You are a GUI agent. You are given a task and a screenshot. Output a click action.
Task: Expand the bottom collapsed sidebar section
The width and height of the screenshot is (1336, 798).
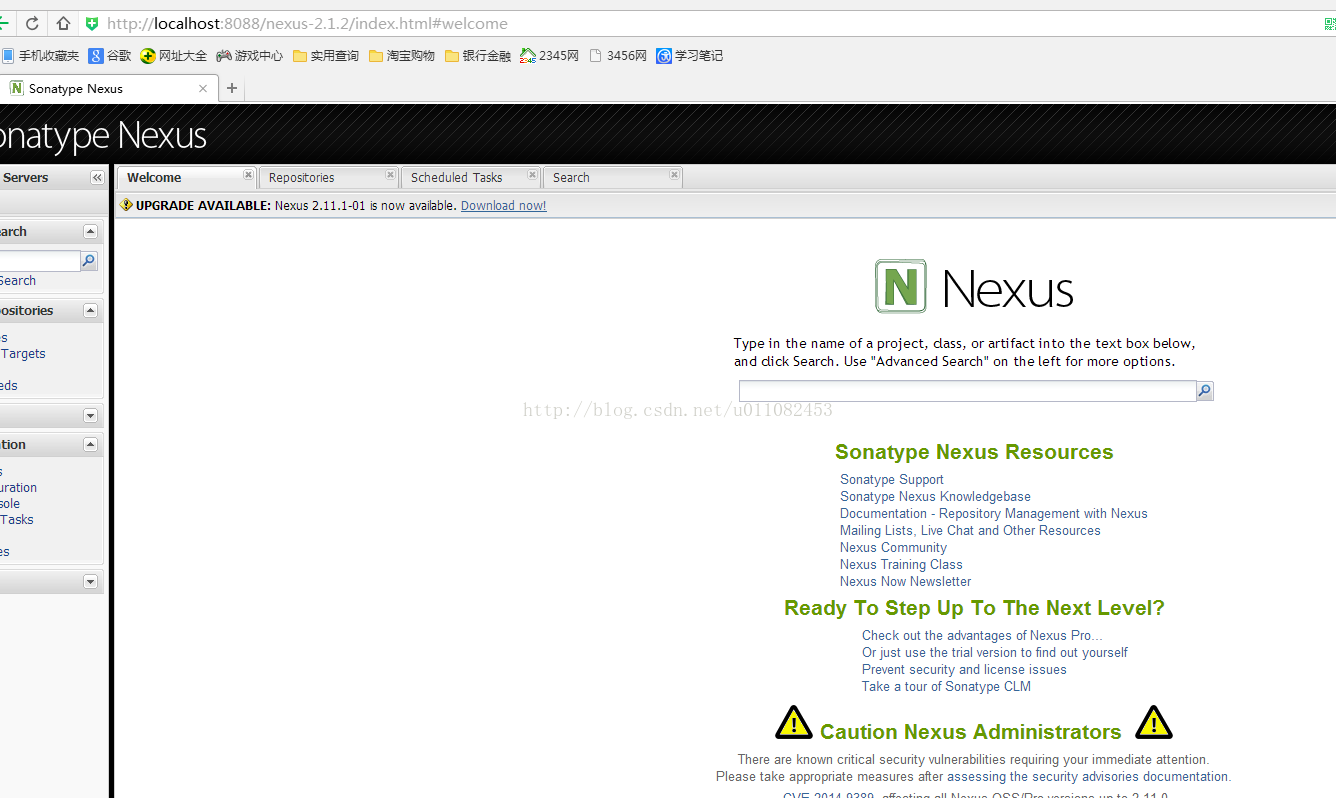pos(90,581)
